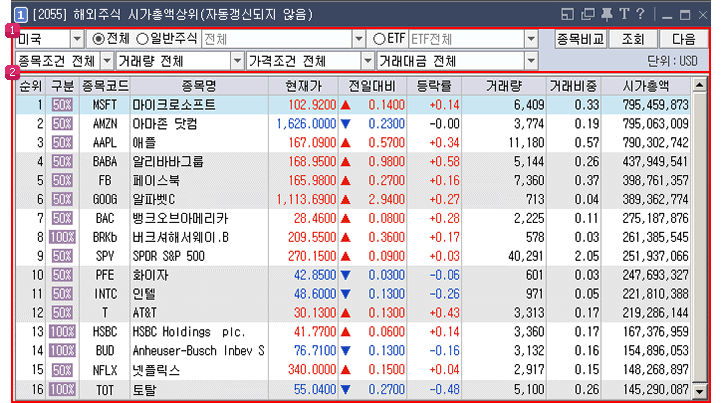Click the vertical scrollbar track of the table
This screenshot has width=723, height=403.
(x=699, y=238)
